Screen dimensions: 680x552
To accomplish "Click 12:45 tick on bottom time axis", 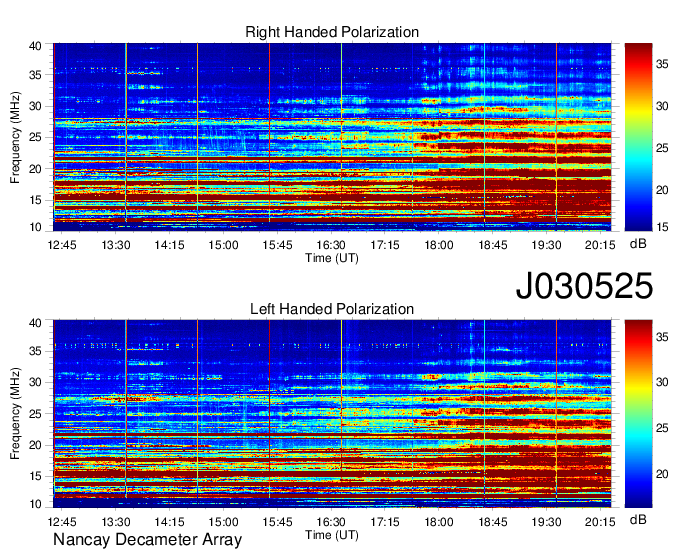I will pyautogui.click(x=62, y=522).
